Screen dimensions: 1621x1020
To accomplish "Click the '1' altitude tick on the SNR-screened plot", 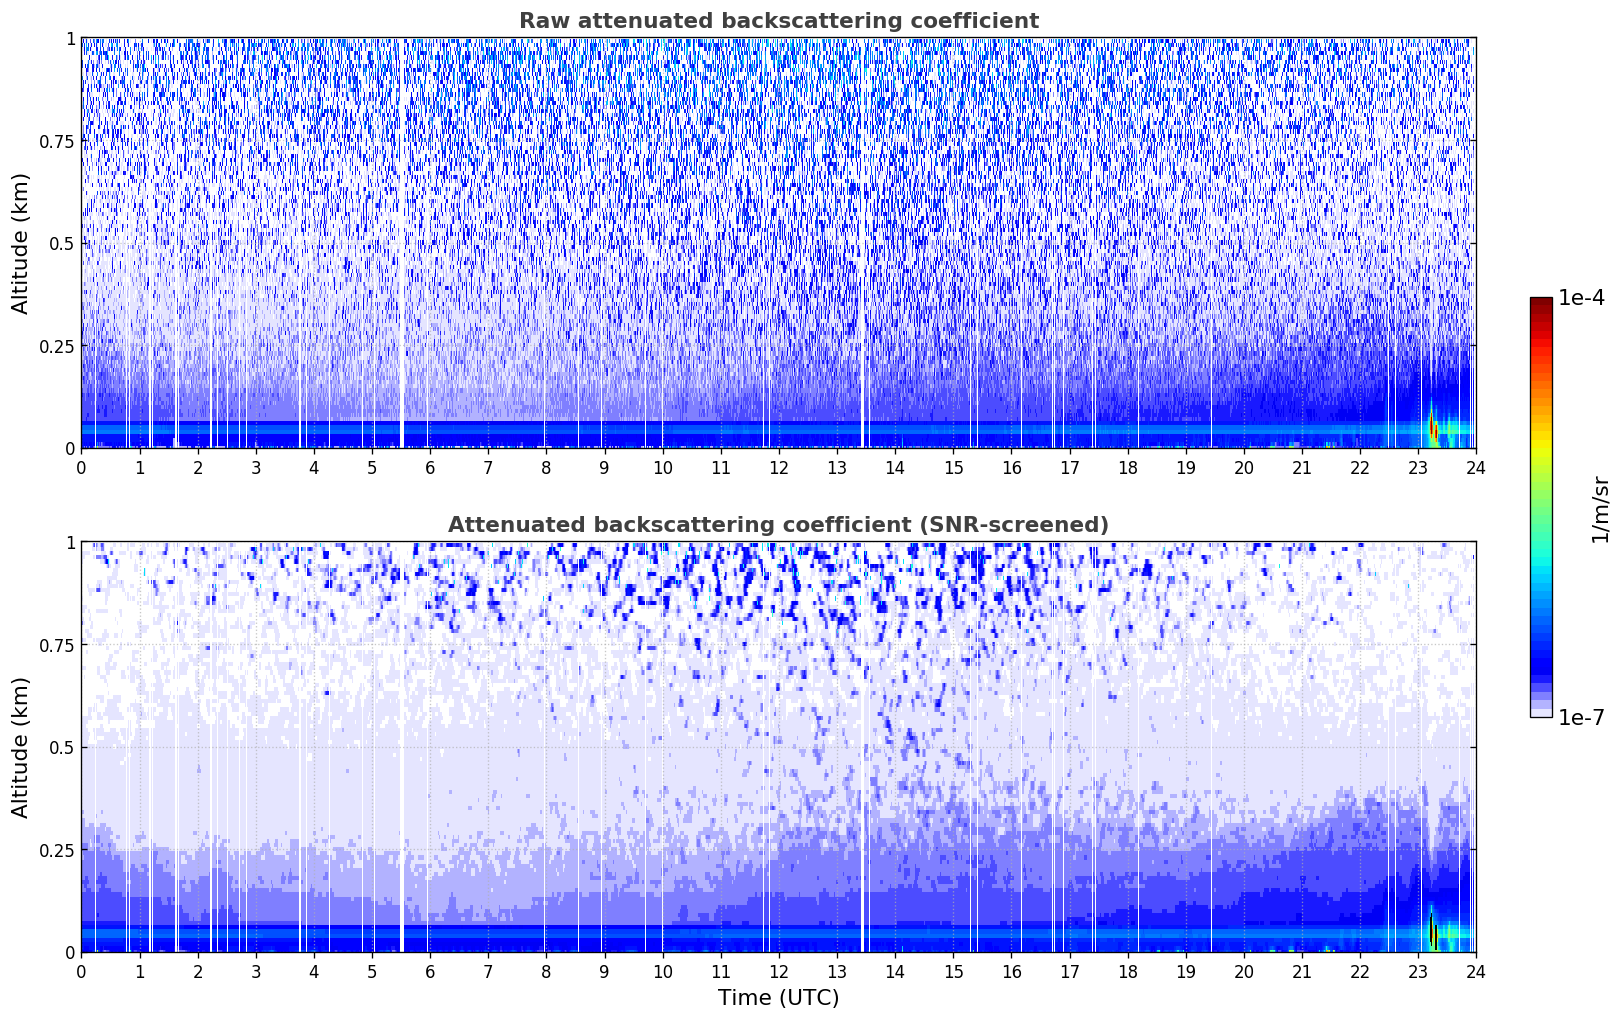I will pos(70,542).
